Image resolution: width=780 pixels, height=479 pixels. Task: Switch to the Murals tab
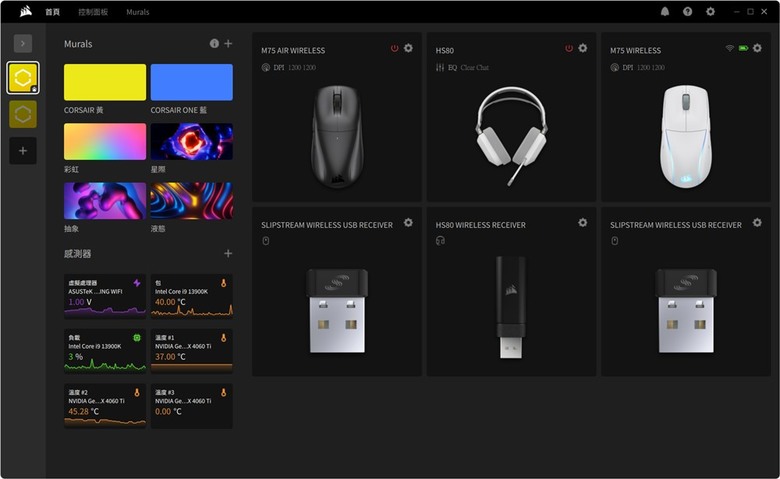(x=138, y=12)
